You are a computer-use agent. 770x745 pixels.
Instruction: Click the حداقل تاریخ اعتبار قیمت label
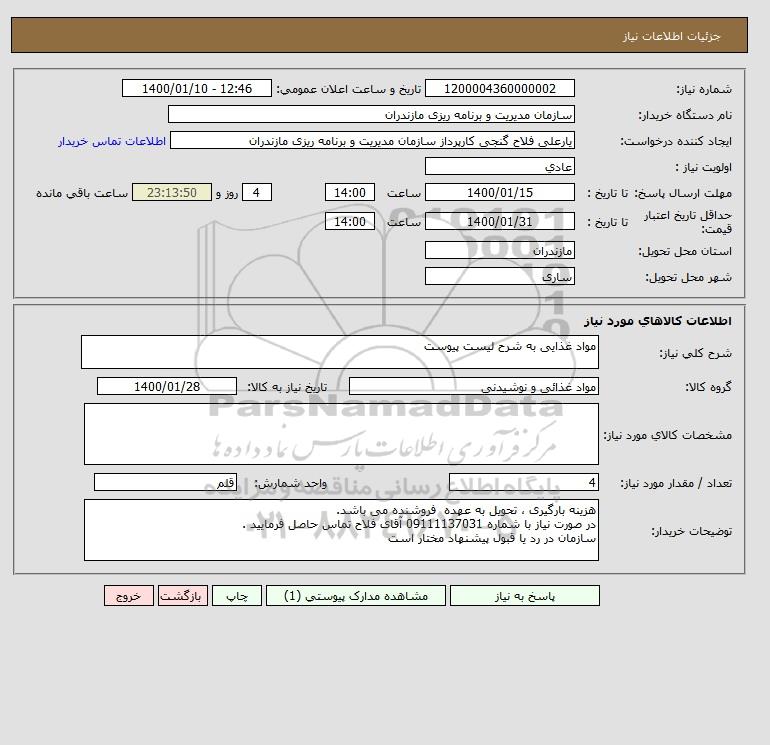tap(688, 222)
